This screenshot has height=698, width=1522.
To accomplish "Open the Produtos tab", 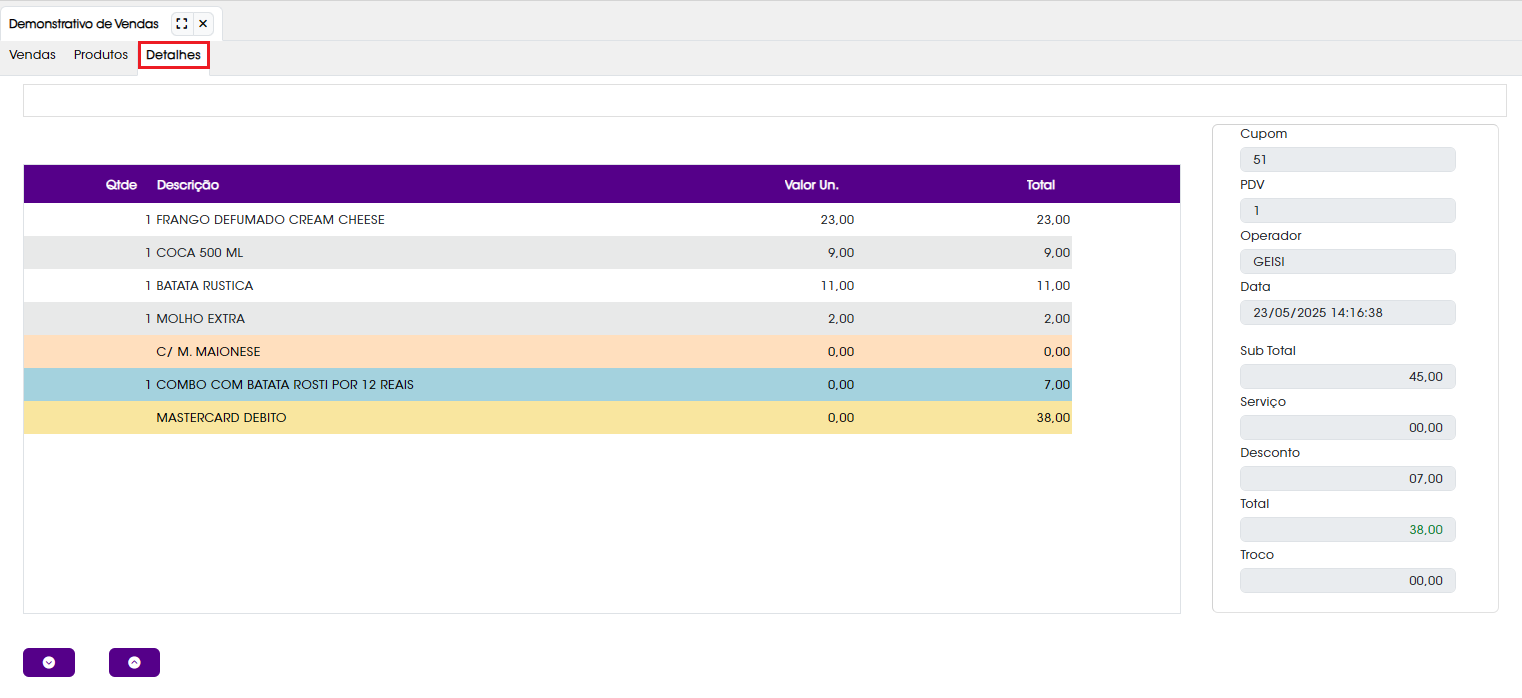I will pos(101,55).
